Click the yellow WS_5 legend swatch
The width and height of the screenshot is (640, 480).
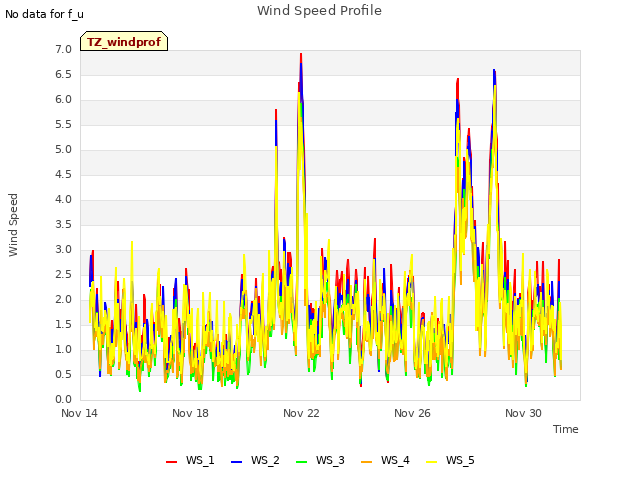click(431, 462)
